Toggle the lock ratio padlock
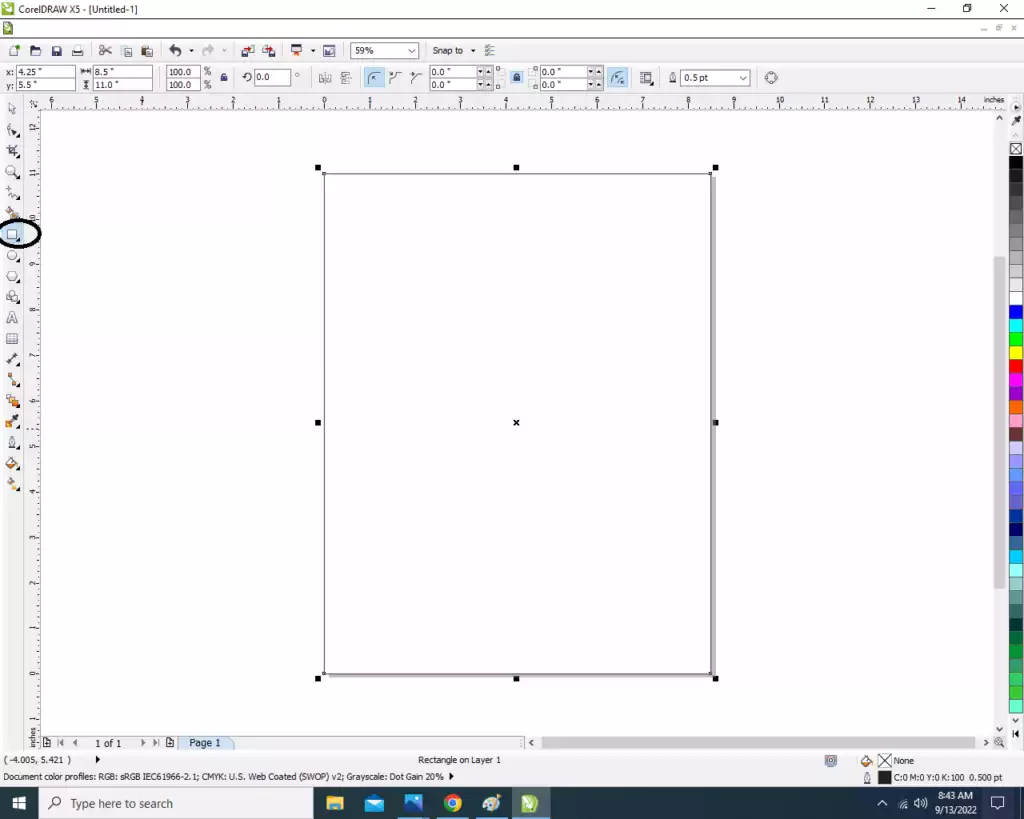 click(x=223, y=78)
